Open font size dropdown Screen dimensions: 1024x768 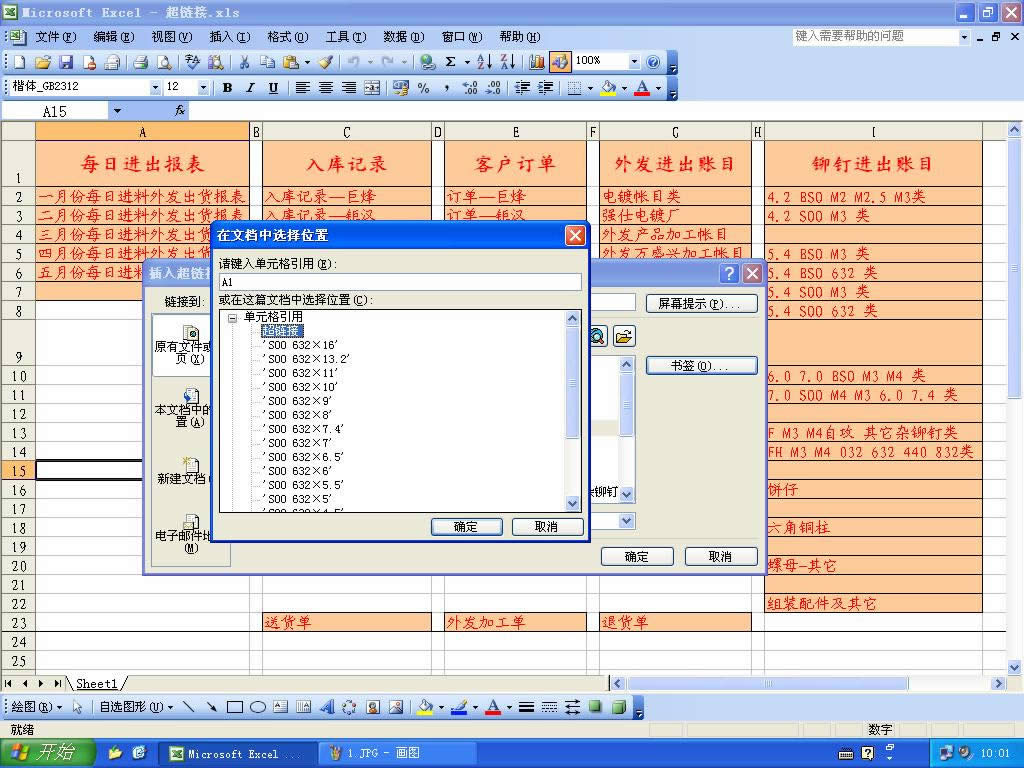[204, 87]
